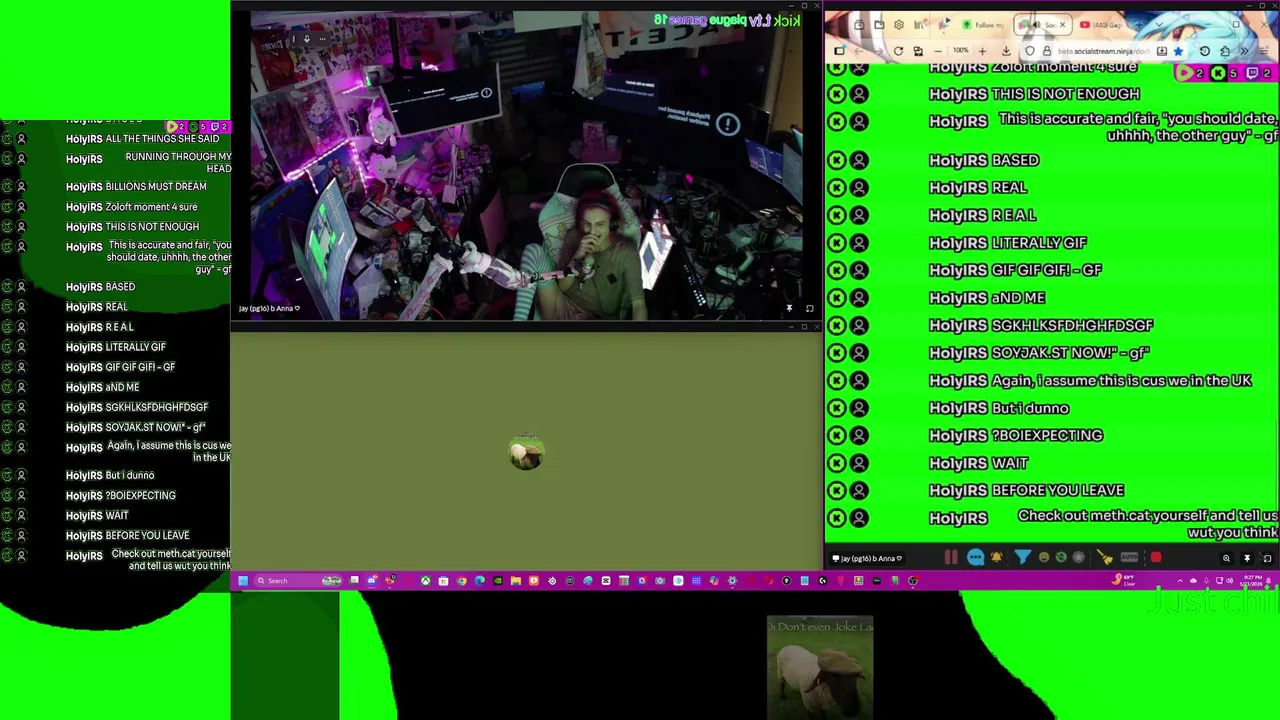This screenshot has width=1280, height=720.
Task: Click the Rumble viewer count badge in browser
Action: click(1189, 73)
